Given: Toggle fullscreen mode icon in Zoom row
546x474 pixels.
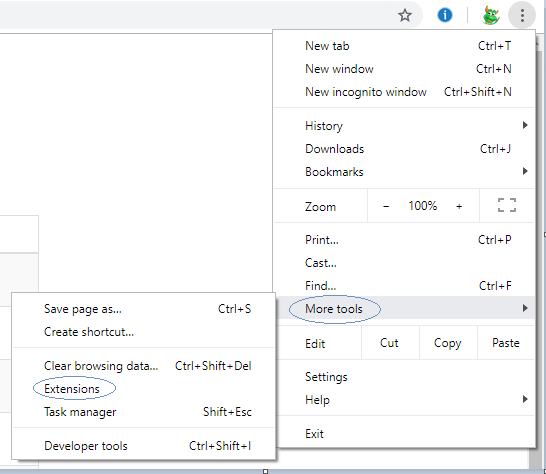Looking at the screenshot, I should [x=507, y=205].
